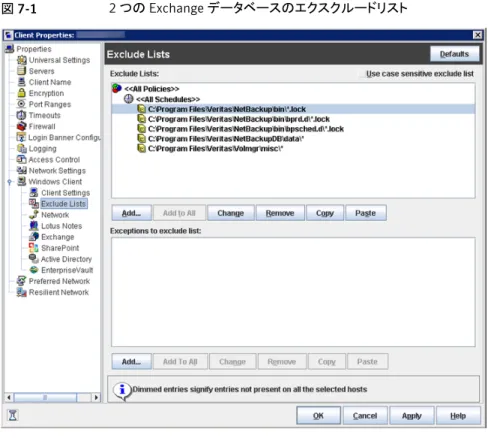Click the Universal Settings icon
Screen dimensions: 488x438
(22, 60)
